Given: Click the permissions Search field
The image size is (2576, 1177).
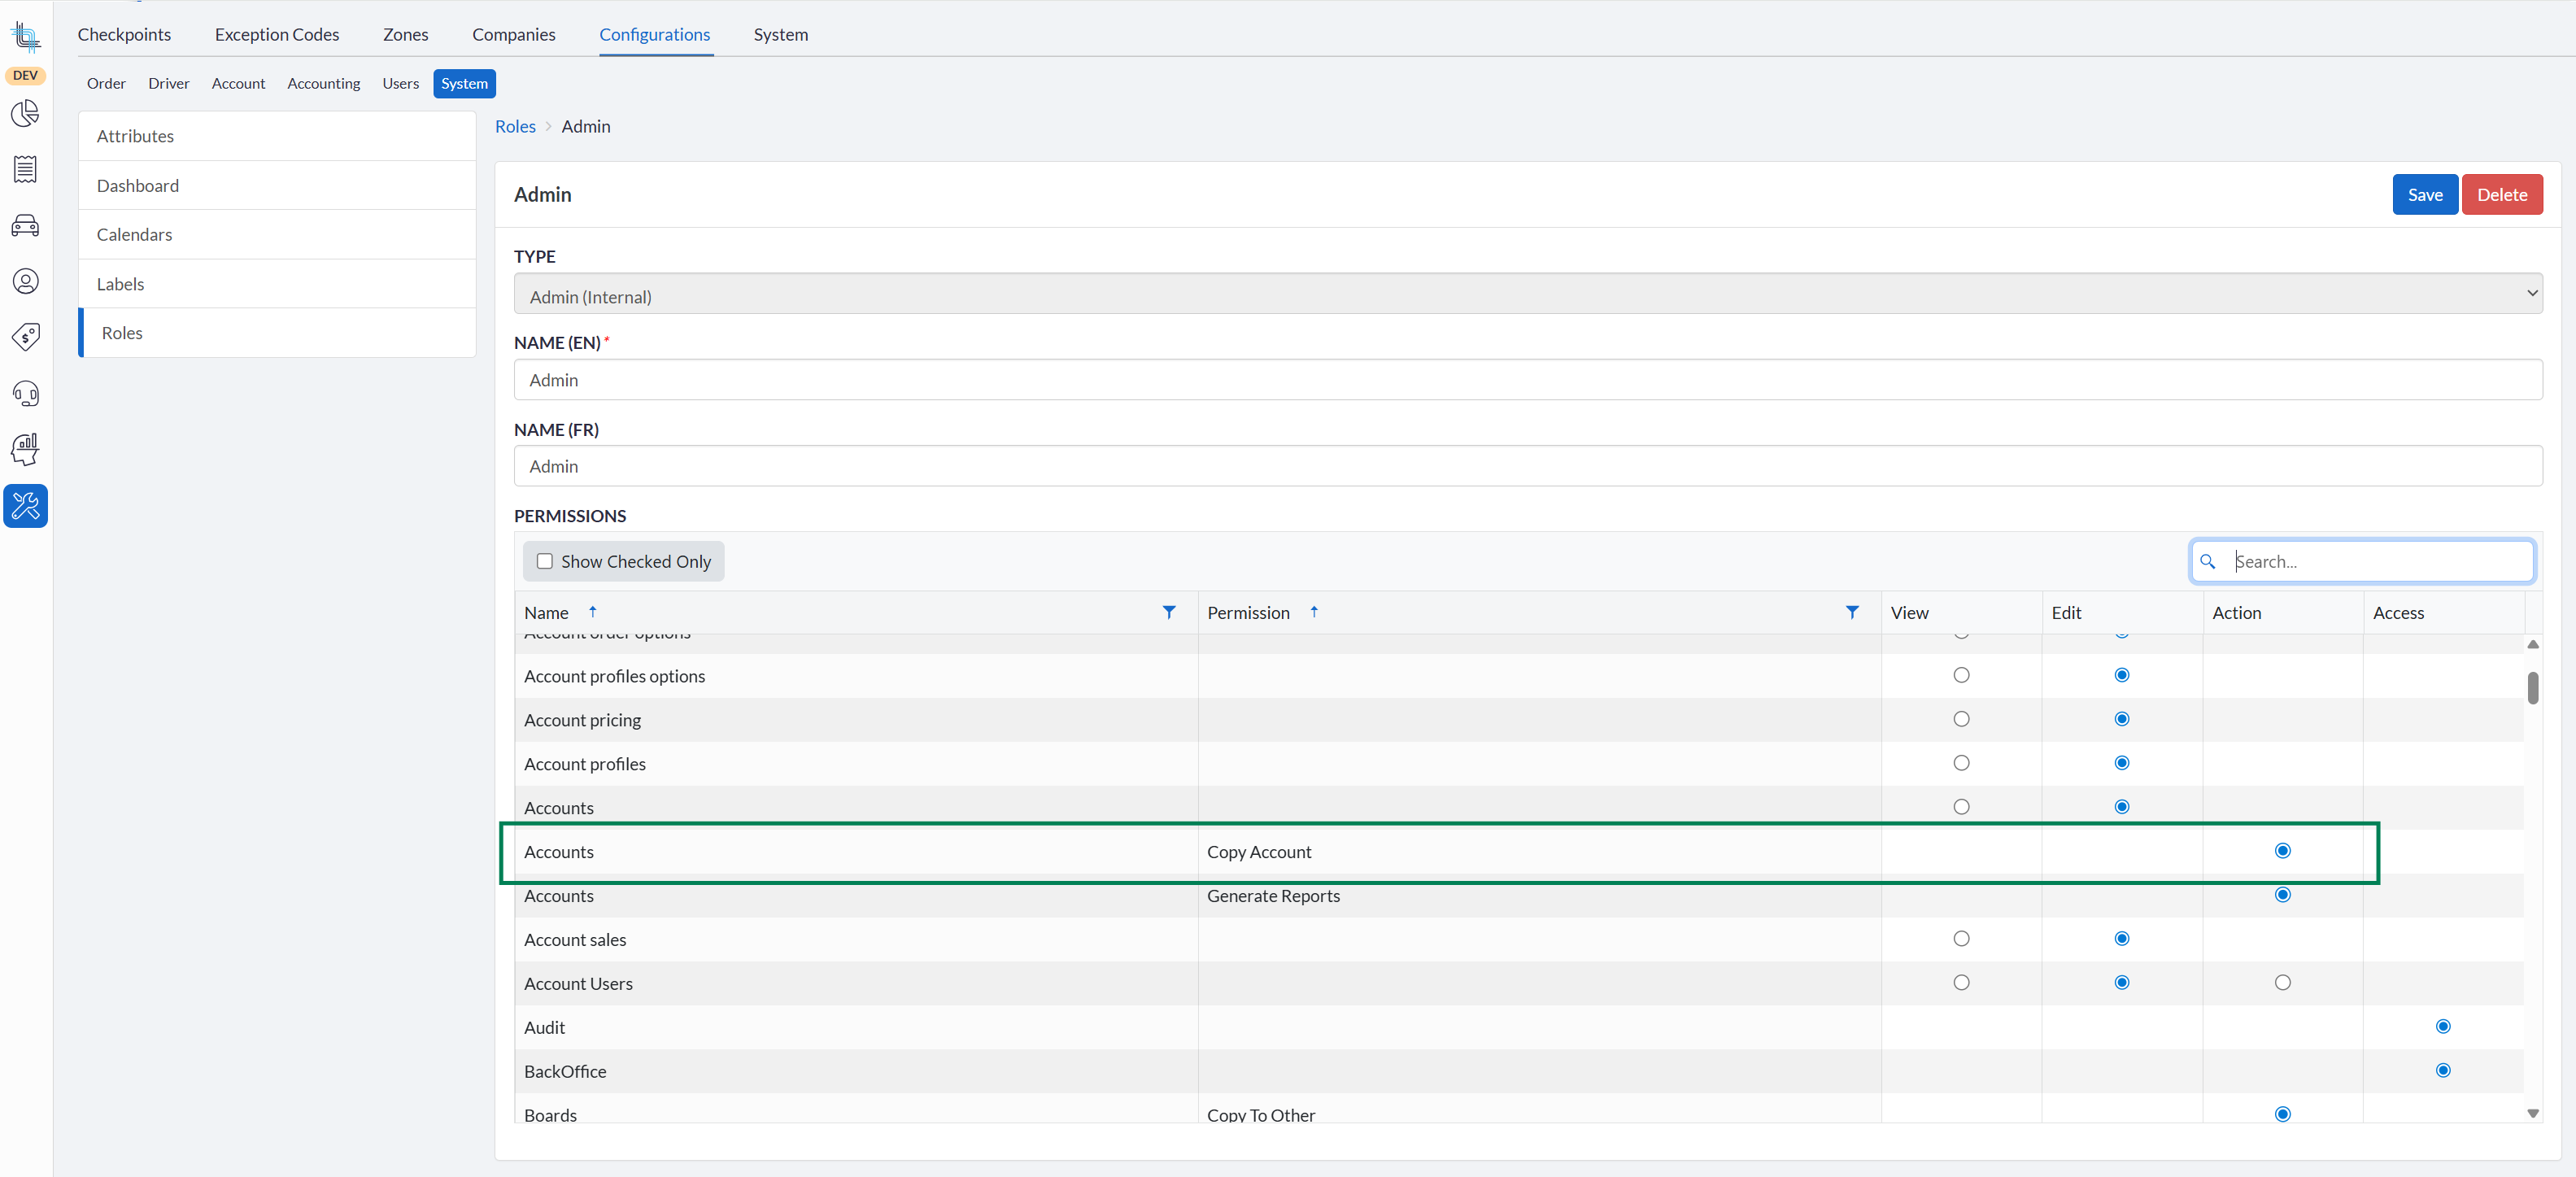Looking at the screenshot, I should 2378,562.
